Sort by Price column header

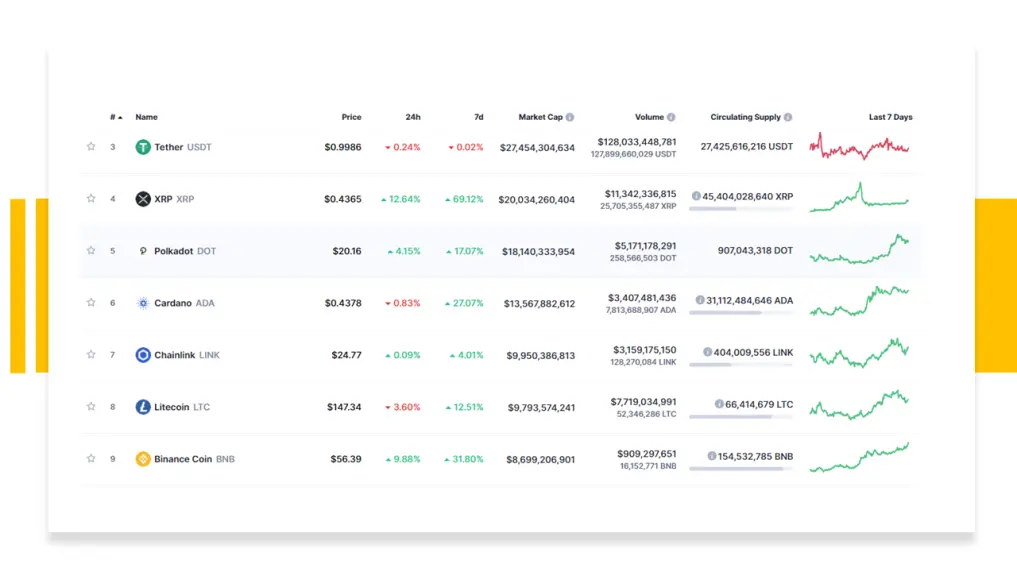point(352,117)
